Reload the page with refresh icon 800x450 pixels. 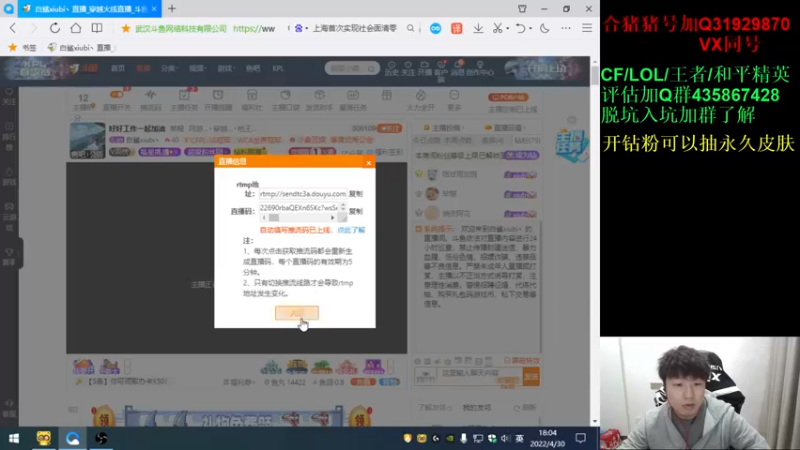point(55,28)
